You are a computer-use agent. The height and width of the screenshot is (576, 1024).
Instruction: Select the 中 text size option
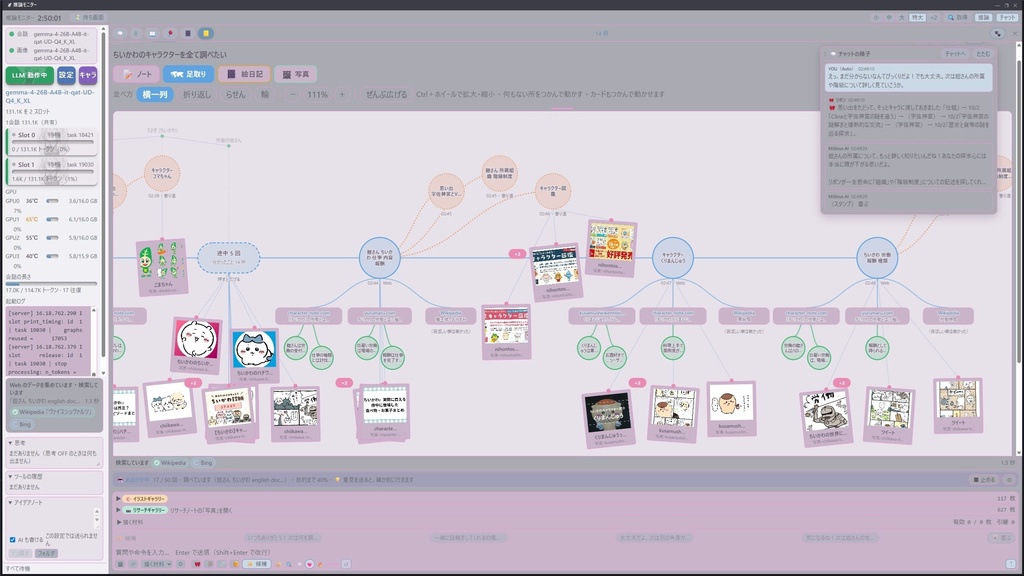point(889,18)
